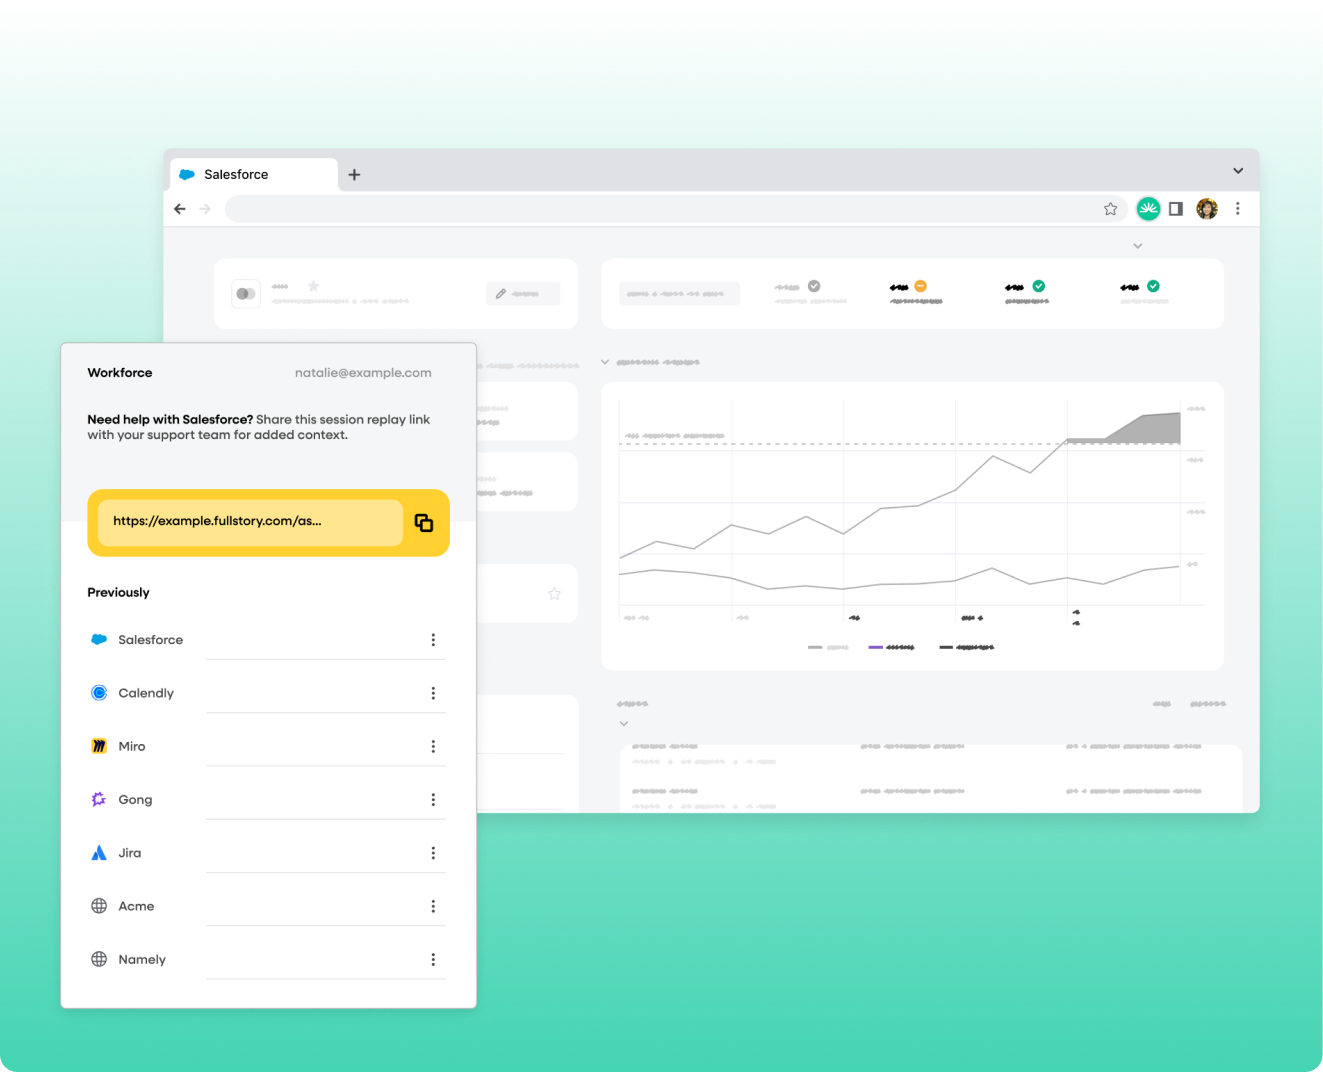Screen dimensions: 1323x1072
Task: Click the dark gray legend entry under the chart
Action: (x=967, y=648)
